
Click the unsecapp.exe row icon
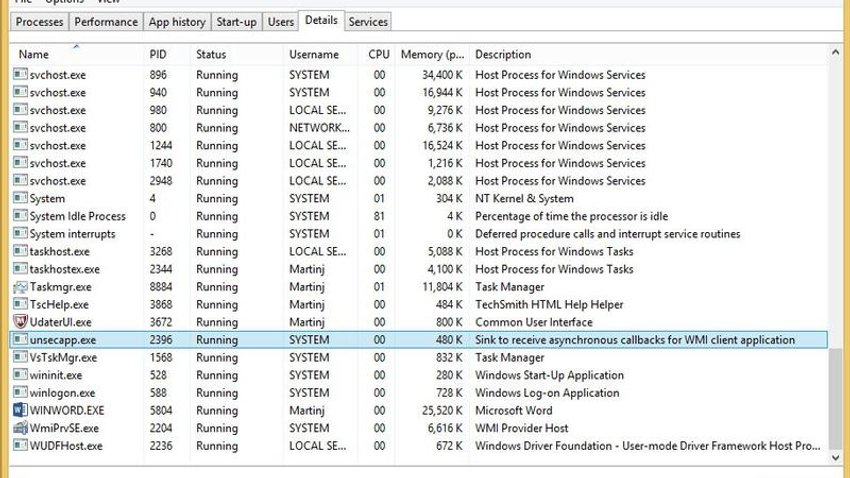20,339
